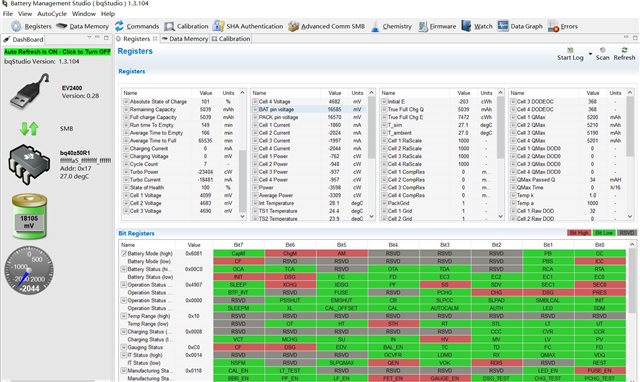Open Advanced Comm SMB tool
Screen dimensions: 640x382
[x=326, y=26]
